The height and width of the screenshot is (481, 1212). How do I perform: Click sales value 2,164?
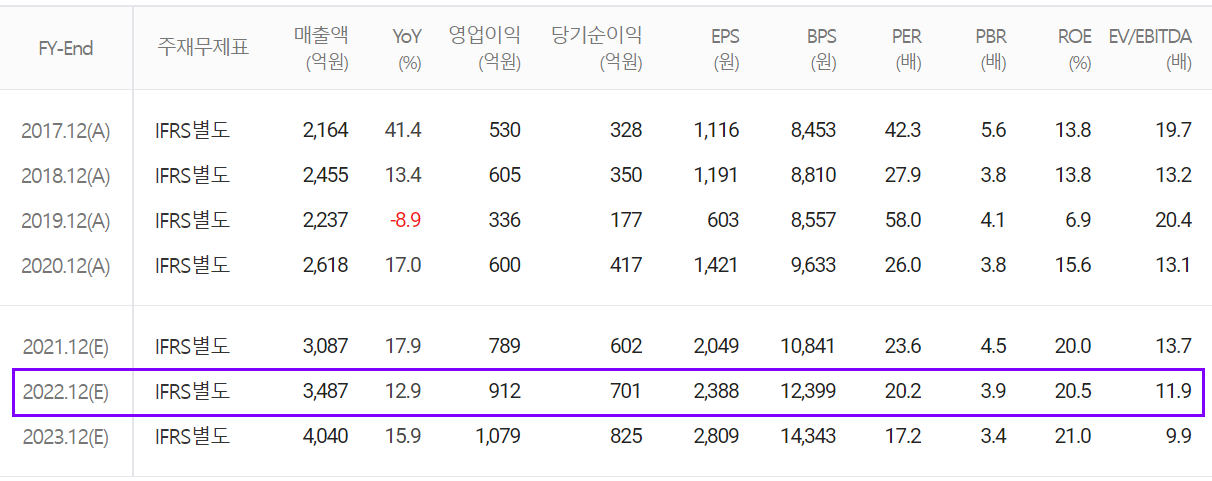coord(325,130)
